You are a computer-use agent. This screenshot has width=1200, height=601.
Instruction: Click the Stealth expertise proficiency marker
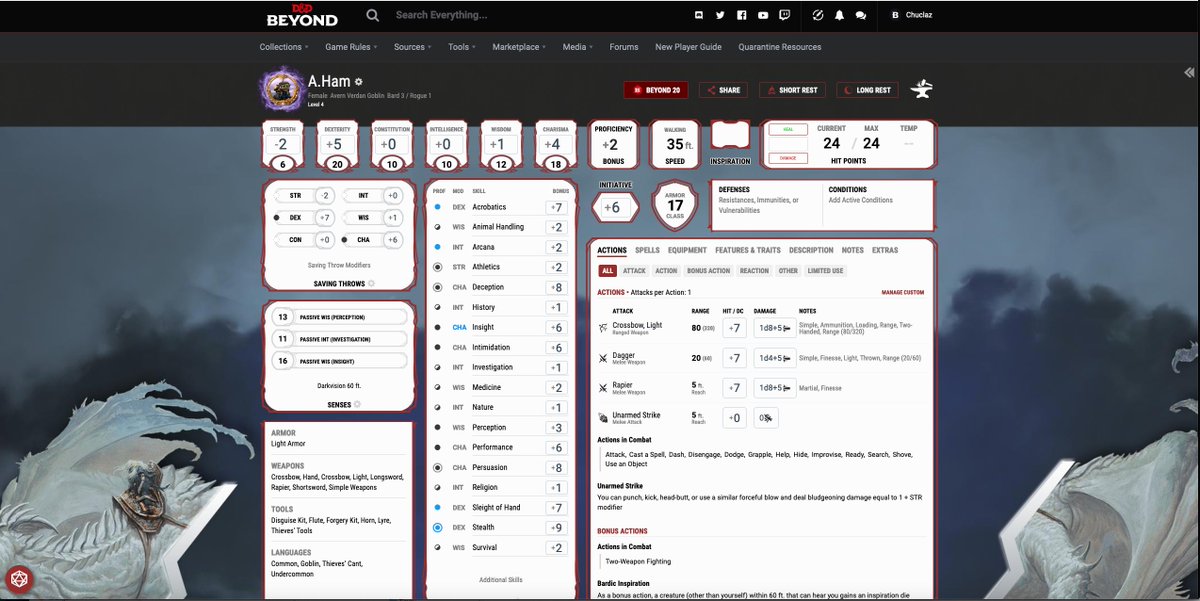(x=437, y=527)
